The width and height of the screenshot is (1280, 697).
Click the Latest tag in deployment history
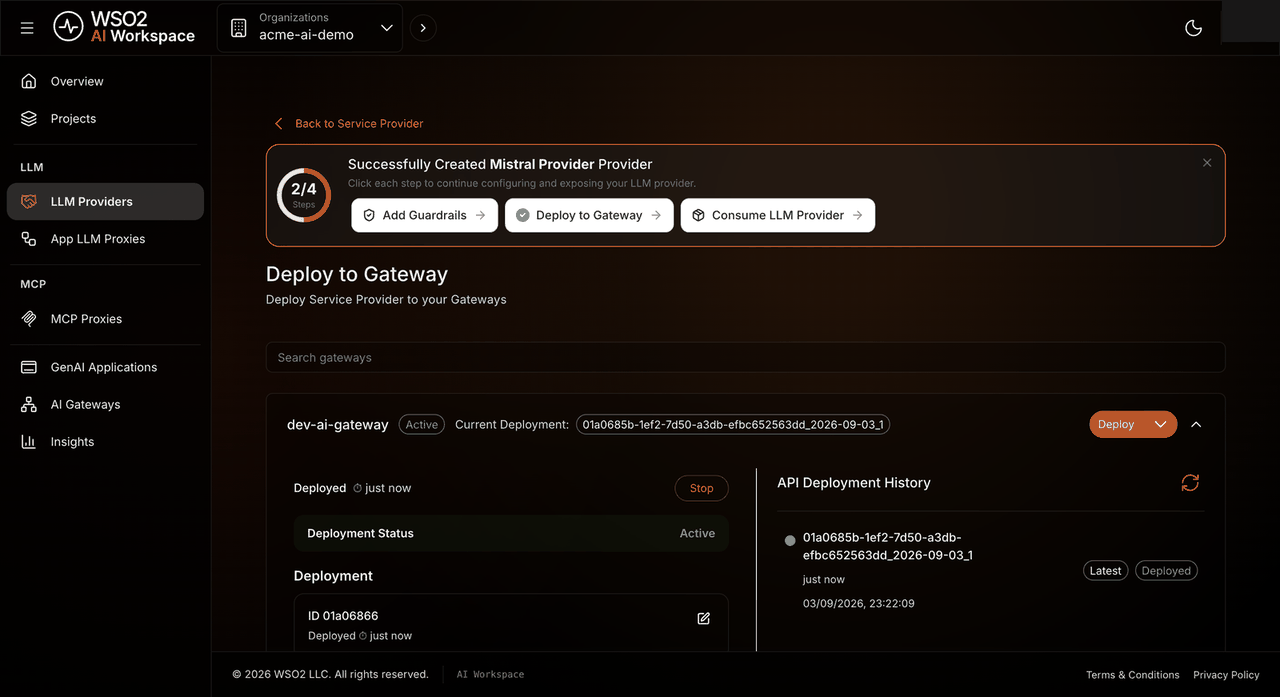coord(1105,571)
